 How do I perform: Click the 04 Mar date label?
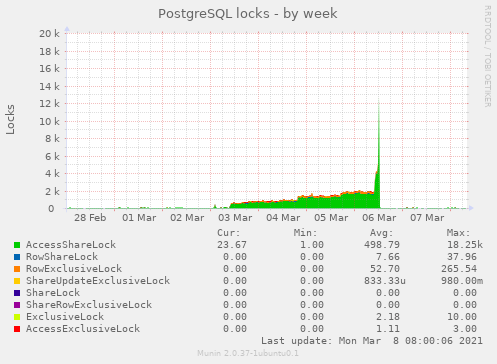point(283,218)
